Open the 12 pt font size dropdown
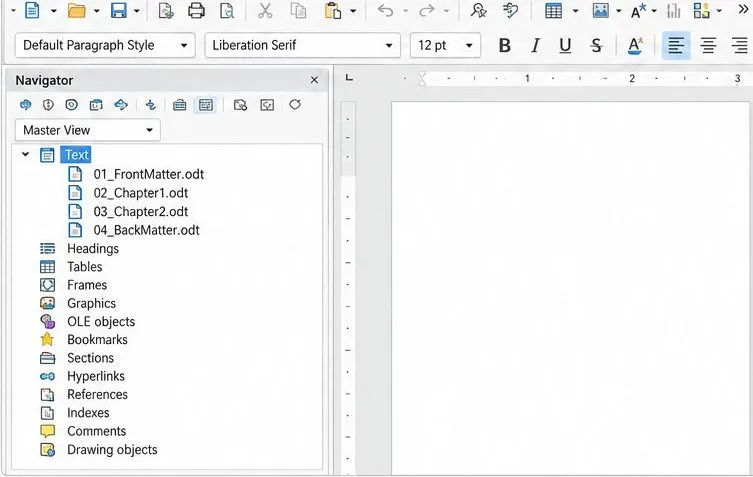The width and height of the screenshot is (753, 477). click(469, 46)
